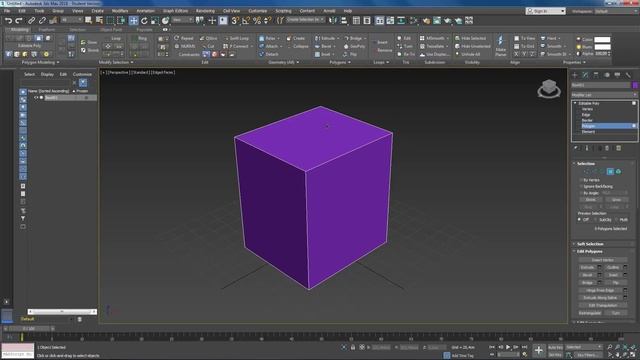Enable the By Angle checkbox
The image size is (640, 360).
(x=581, y=193)
